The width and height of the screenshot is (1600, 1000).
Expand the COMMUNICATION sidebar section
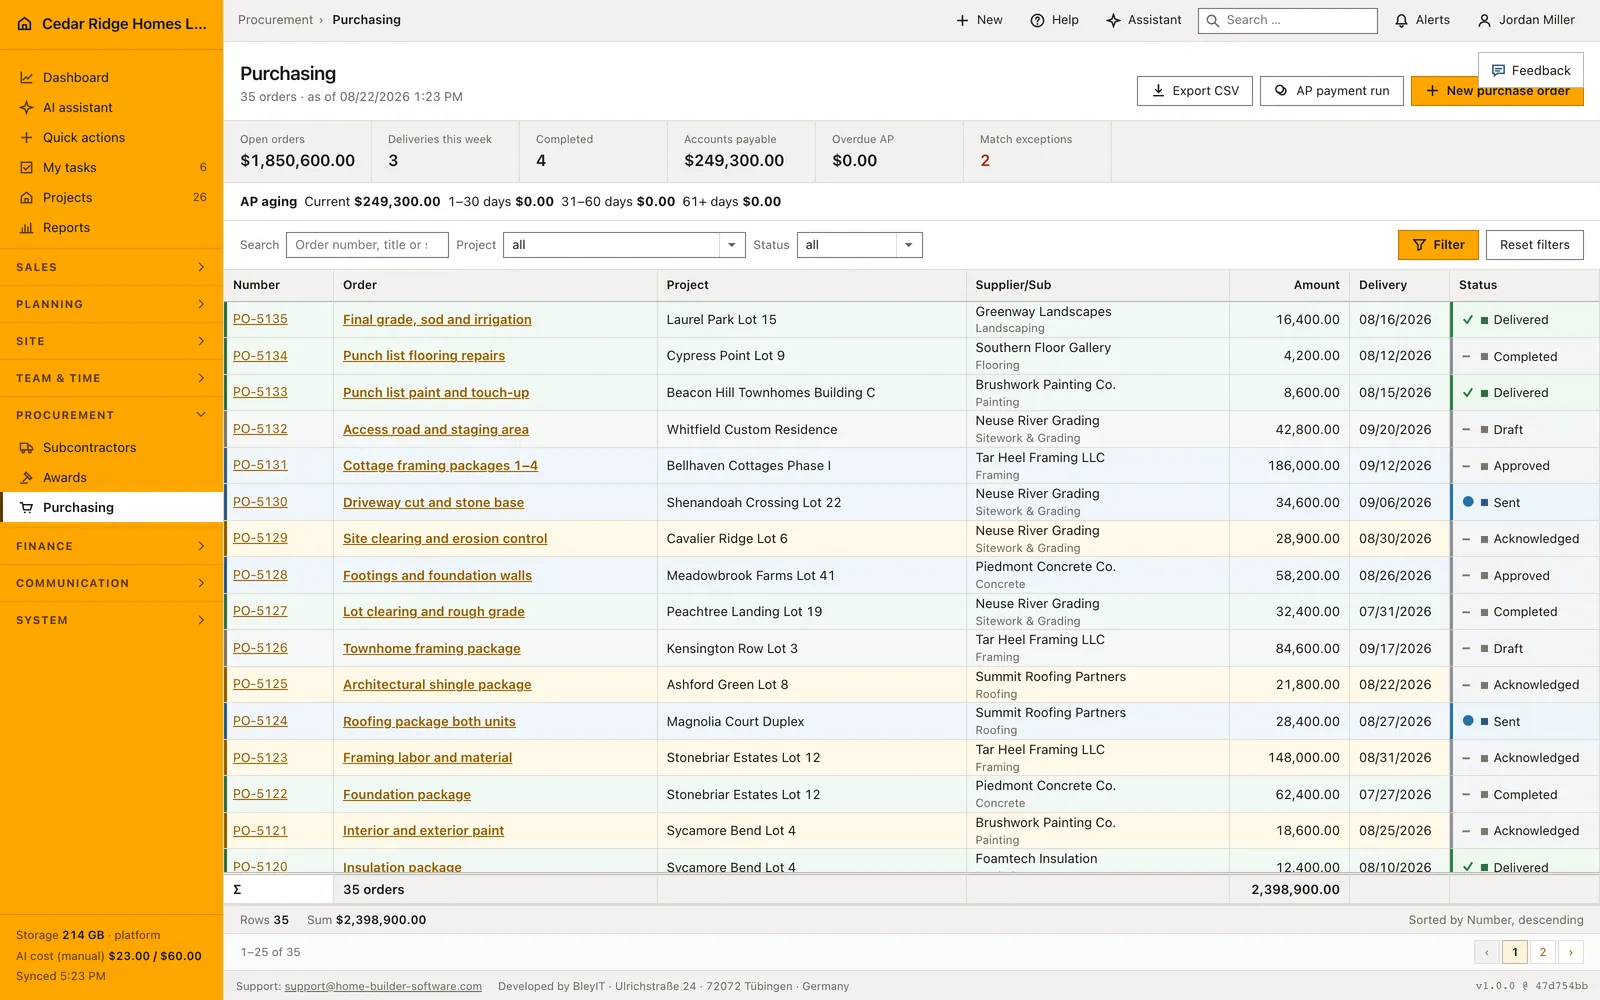(111, 583)
